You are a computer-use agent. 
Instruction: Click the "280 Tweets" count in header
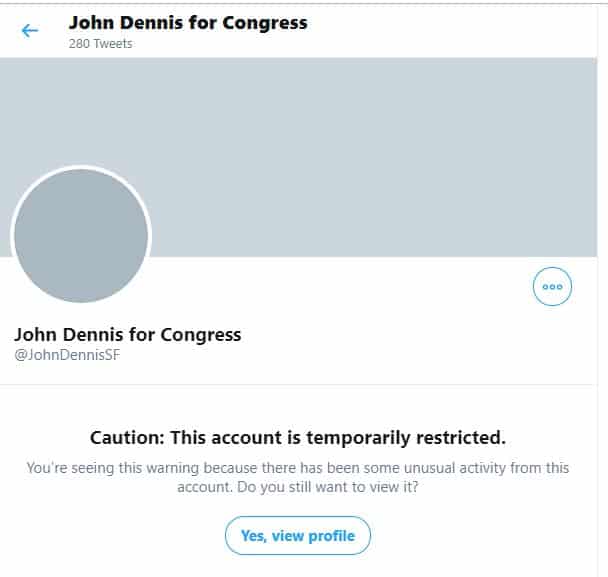(x=100, y=44)
